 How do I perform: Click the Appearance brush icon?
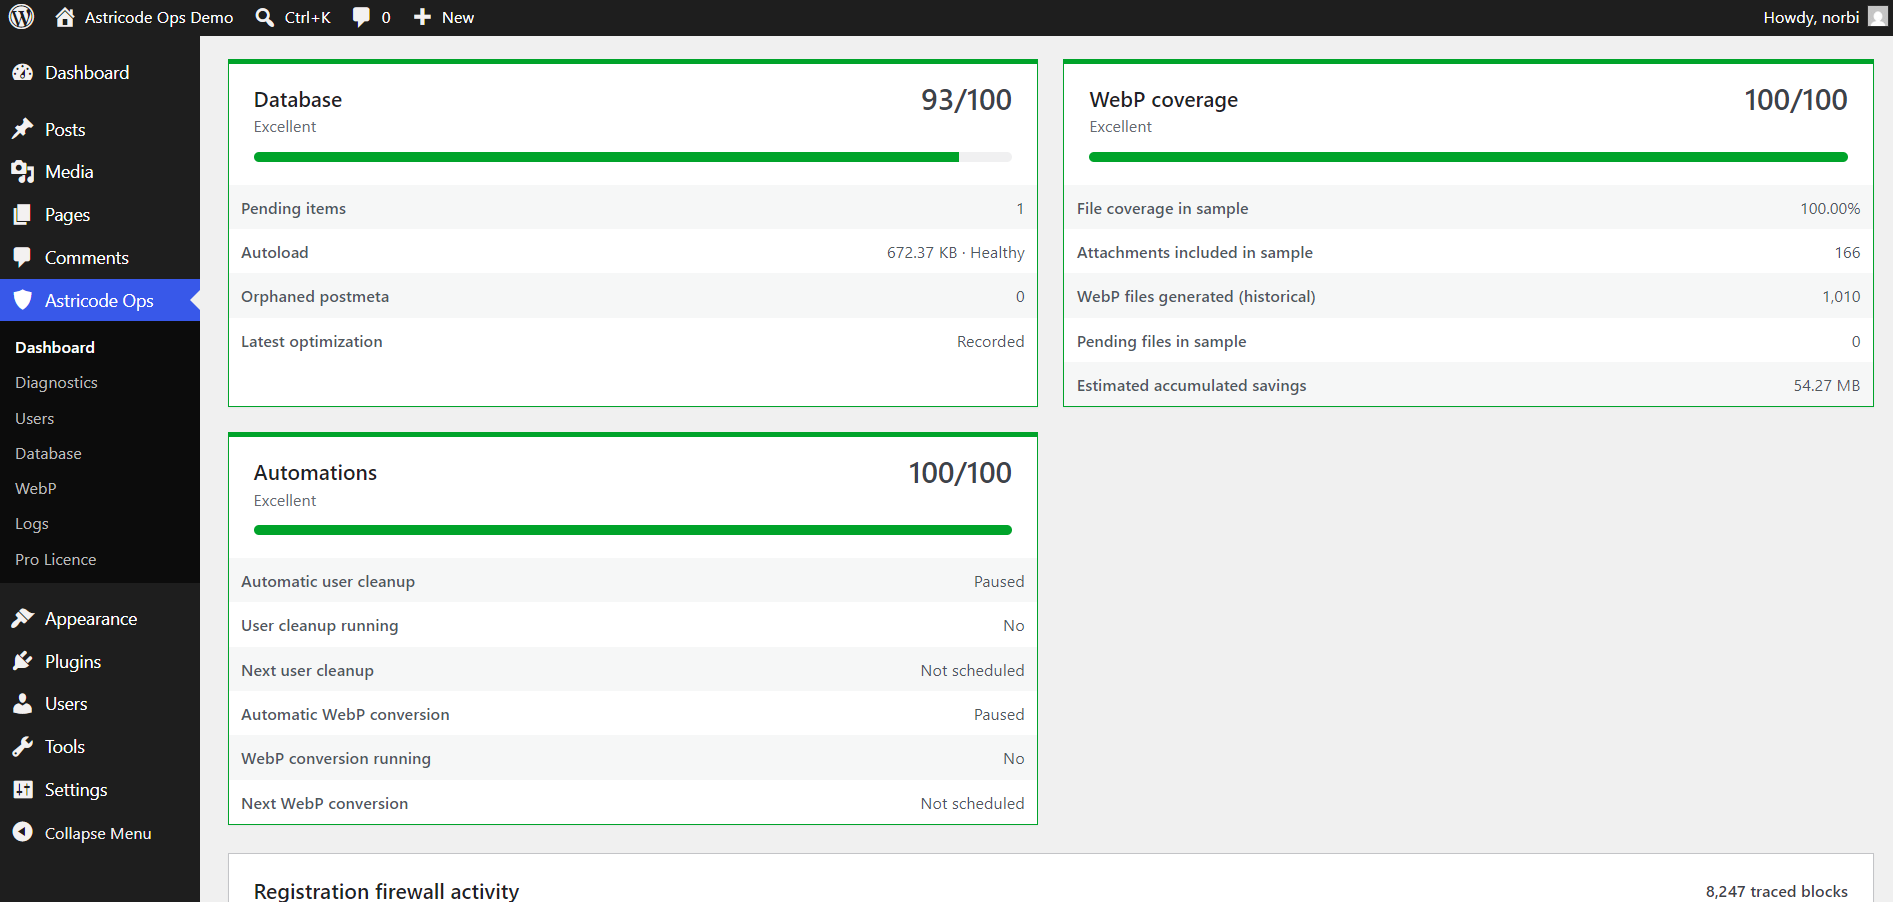pos(22,619)
